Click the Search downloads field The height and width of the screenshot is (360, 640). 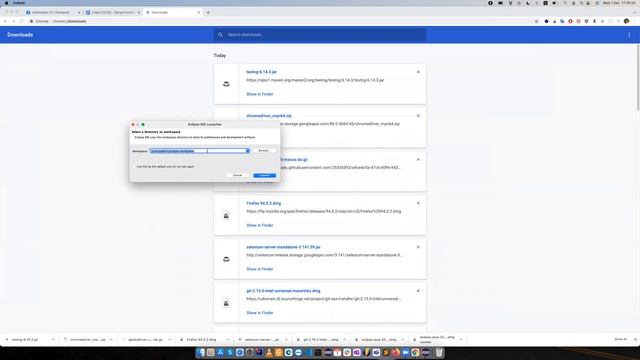tap(320, 35)
